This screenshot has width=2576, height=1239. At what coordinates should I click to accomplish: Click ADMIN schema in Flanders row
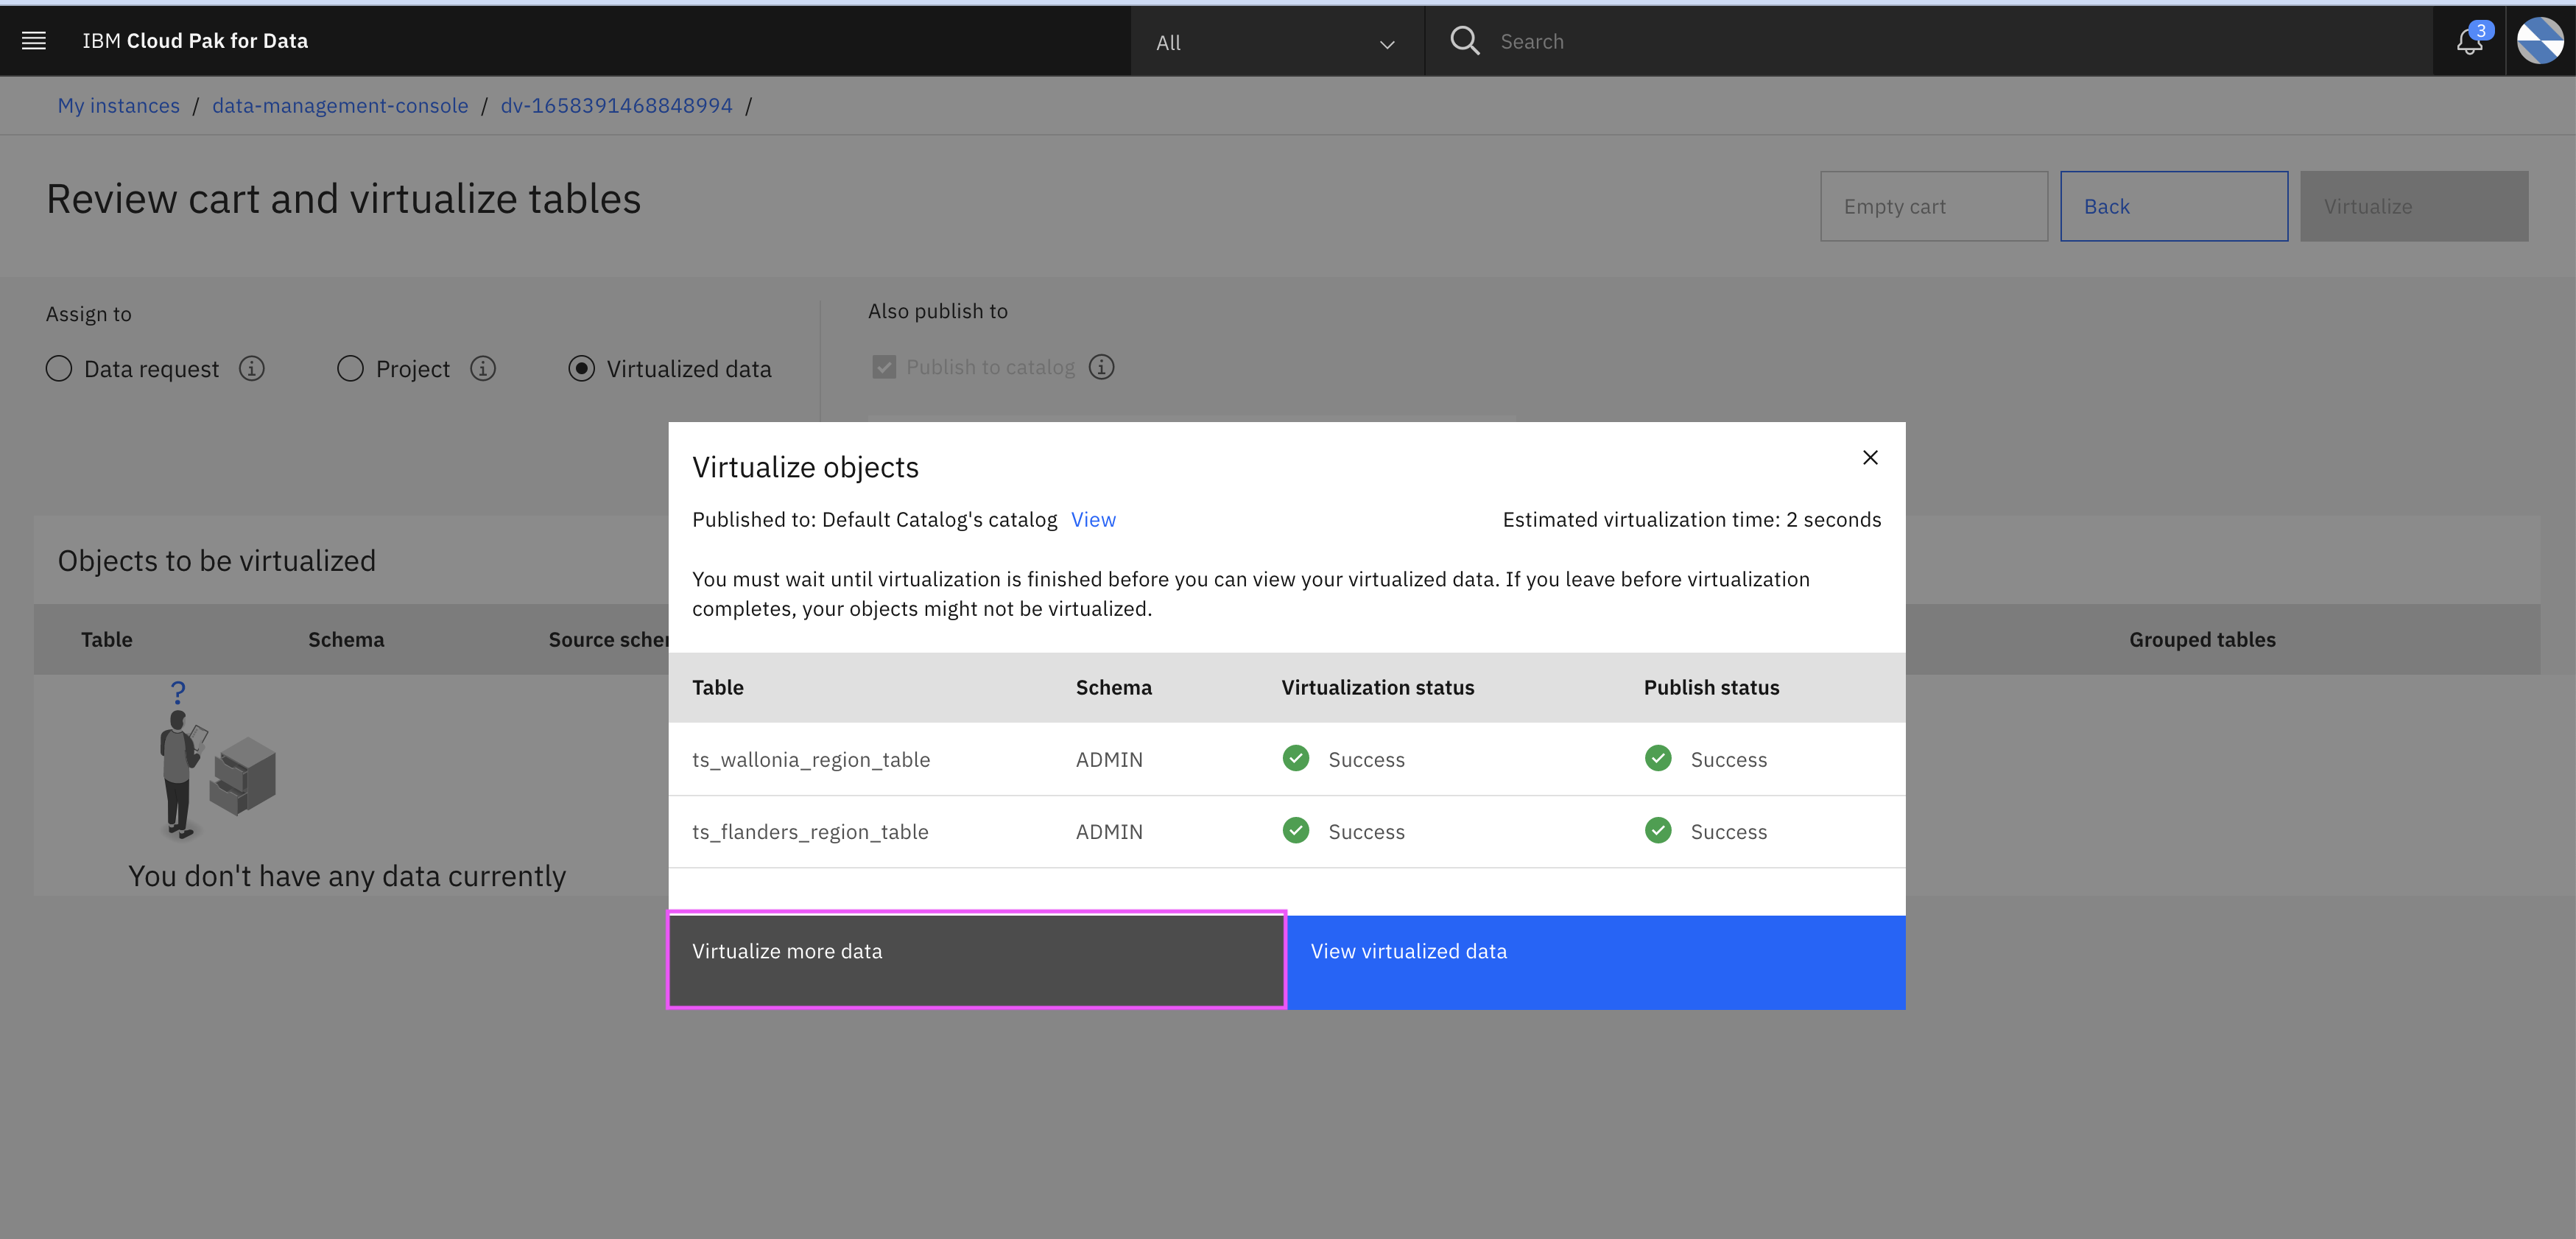1109,831
